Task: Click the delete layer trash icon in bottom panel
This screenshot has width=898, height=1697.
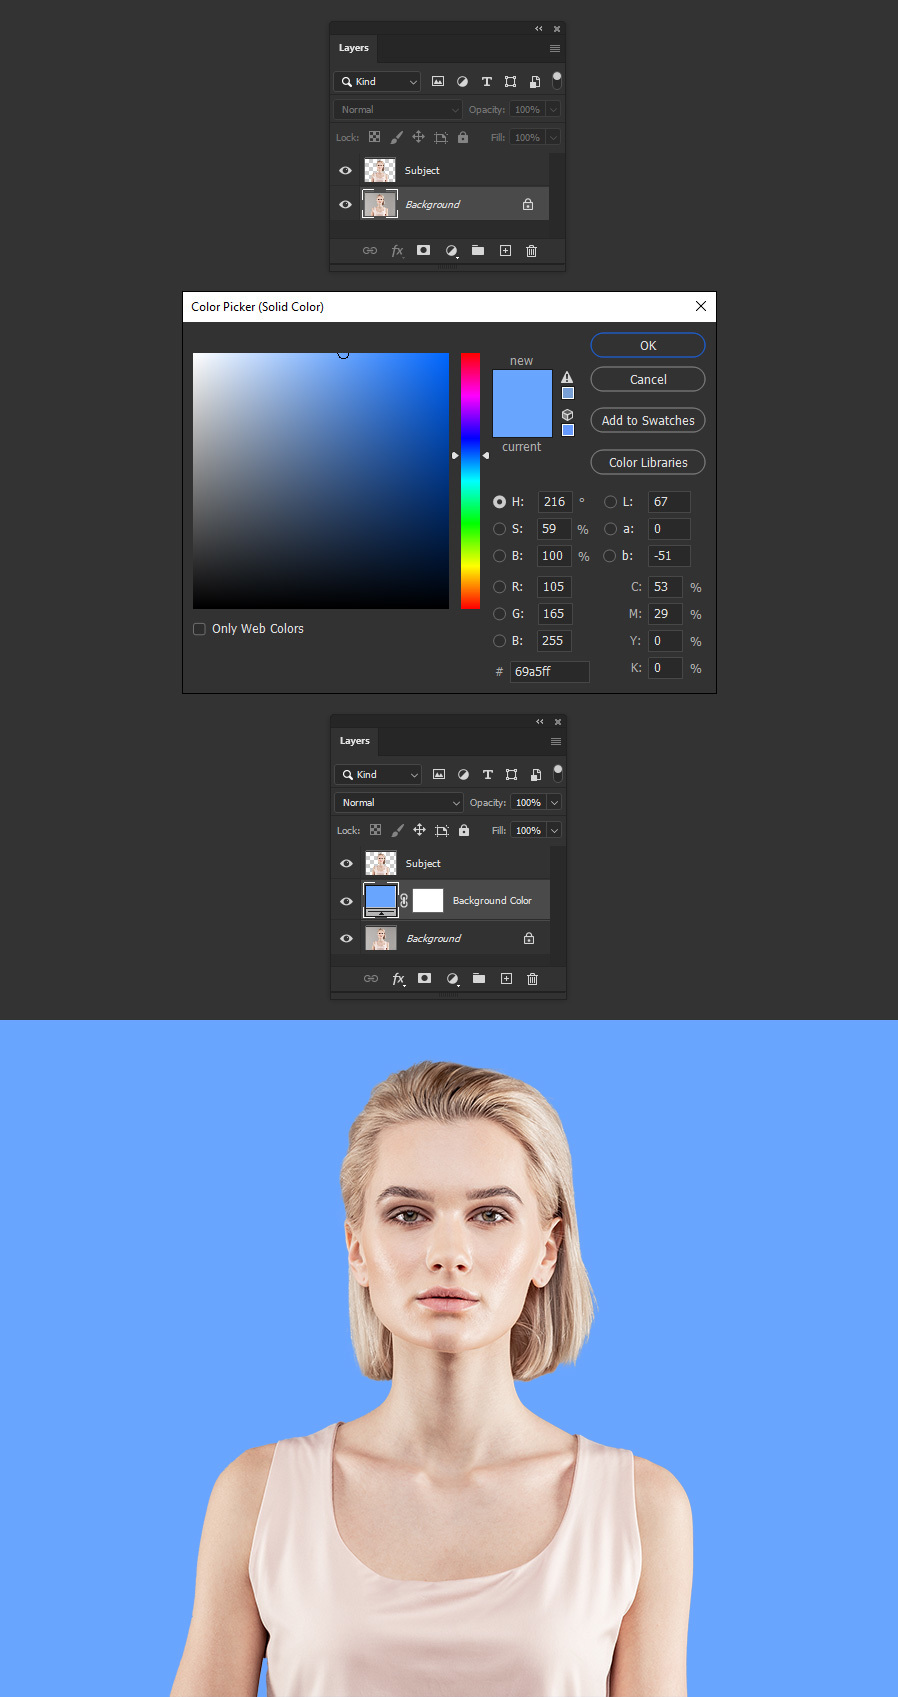Action: coord(533,979)
